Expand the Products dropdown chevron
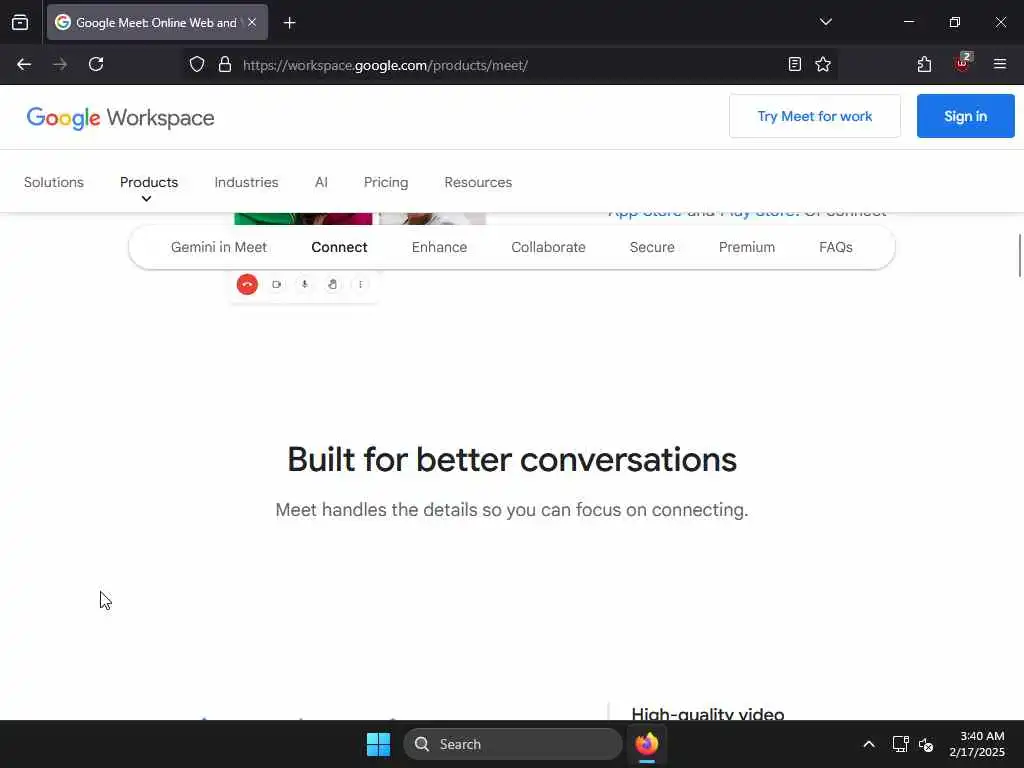Image resolution: width=1024 pixels, height=768 pixels. coord(146,199)
